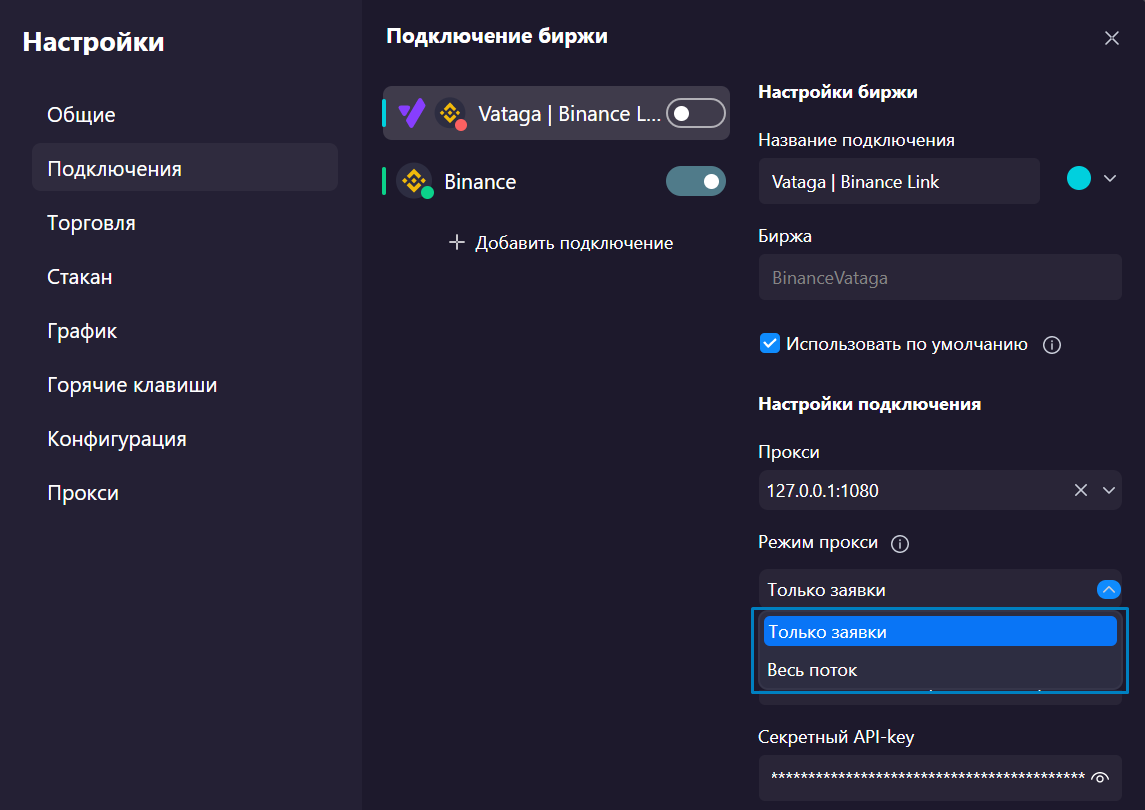1145x810 pixels.
Task: Uncheck Использовать по умолчанию checkbox
Action: tap(770, 343)
